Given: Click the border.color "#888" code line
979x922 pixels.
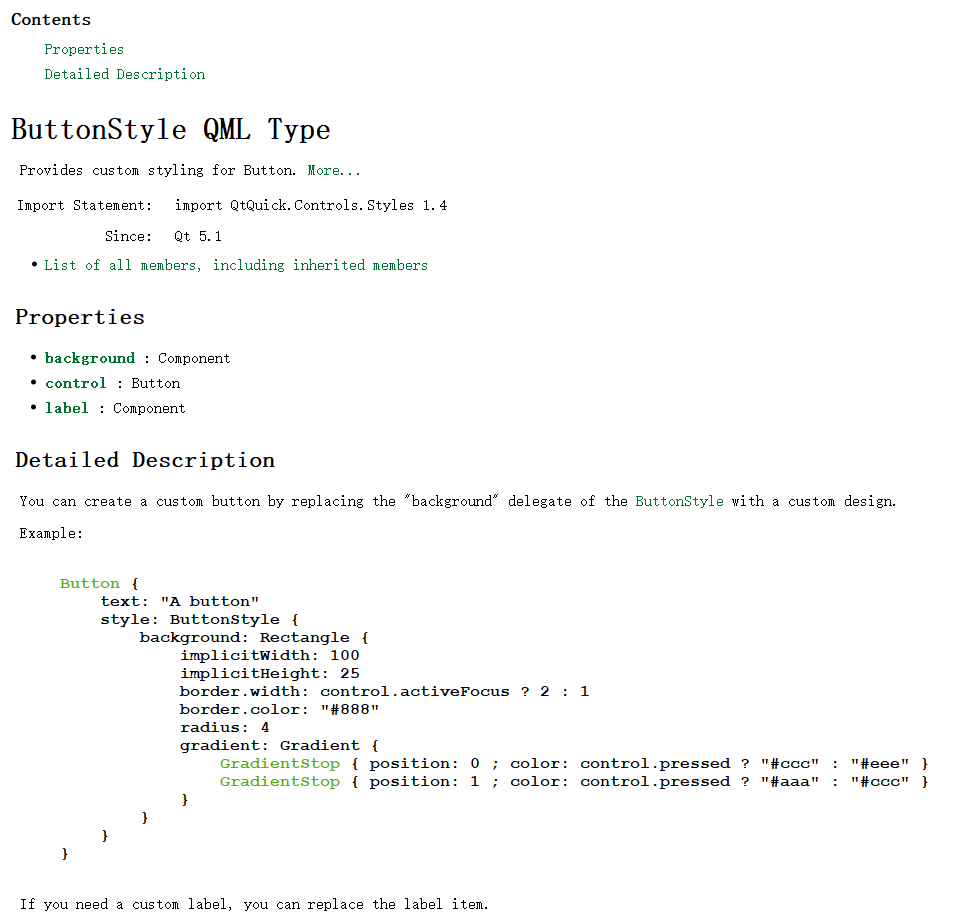Looking at the screenshot, I should click(279, 709).
